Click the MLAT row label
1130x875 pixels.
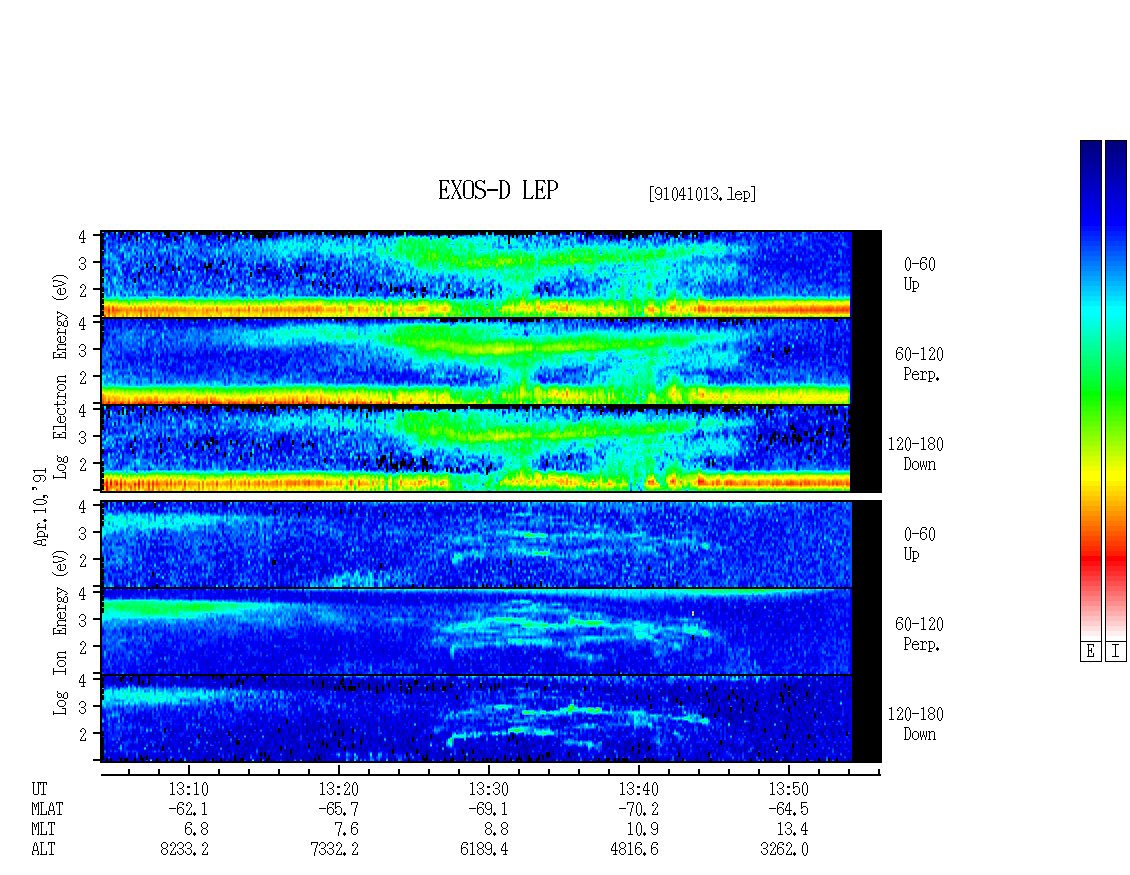(x=47, y=809)
